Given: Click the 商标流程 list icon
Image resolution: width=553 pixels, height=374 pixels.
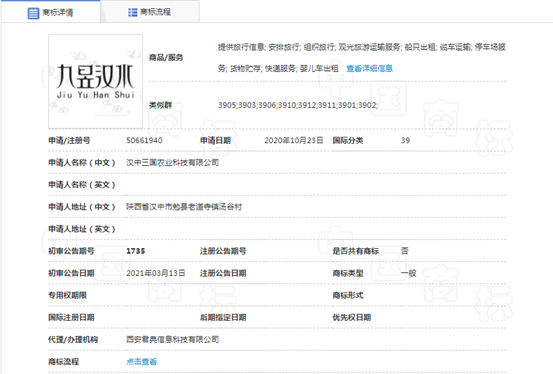Looking at the screenshot, I should point(133,12).
